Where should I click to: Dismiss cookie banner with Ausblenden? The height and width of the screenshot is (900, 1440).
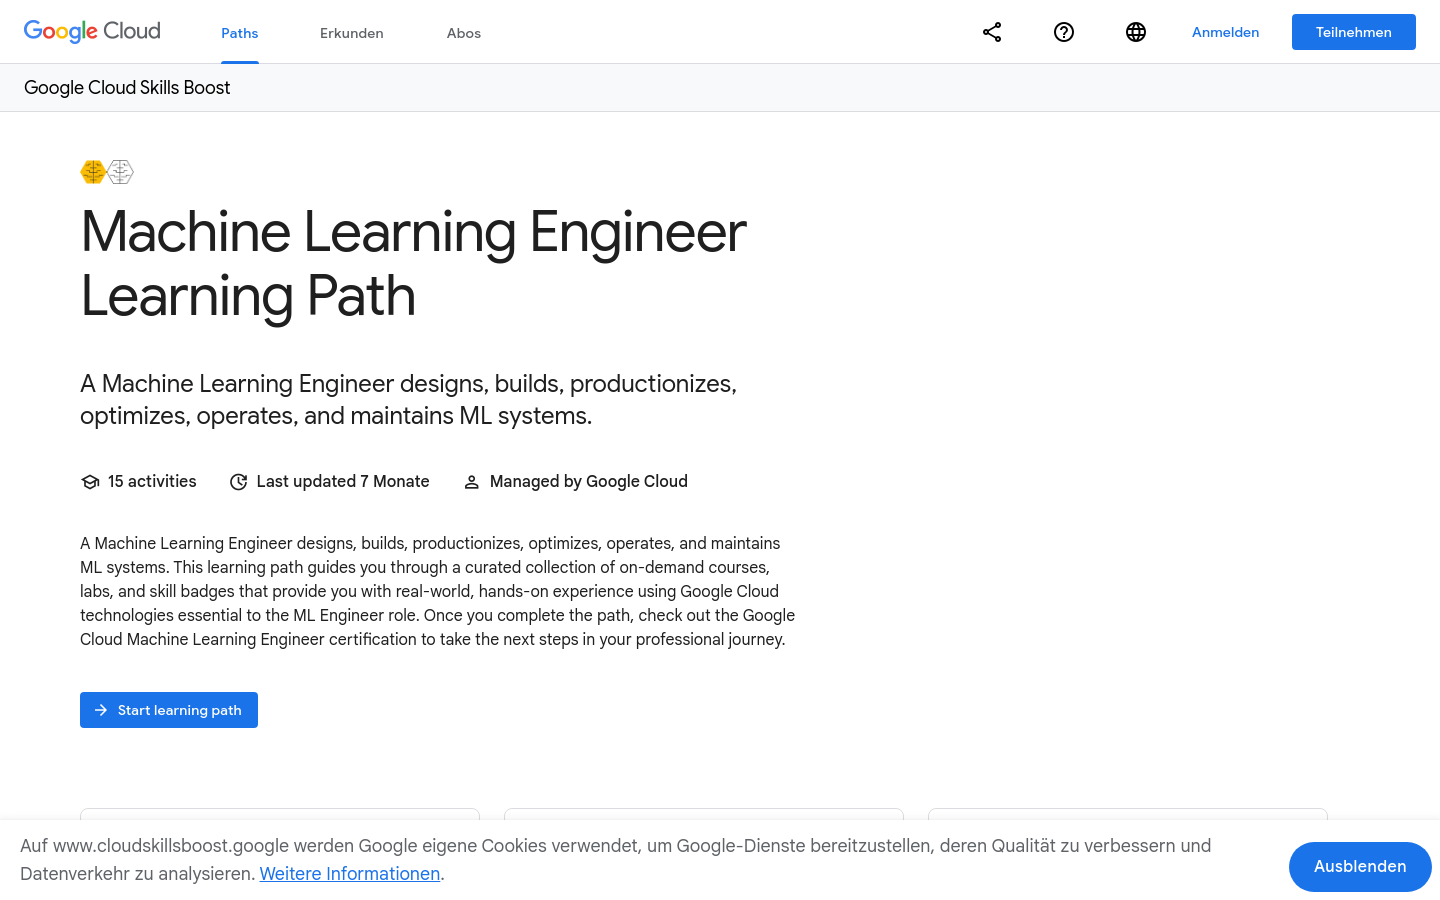tap(1360, 867)
